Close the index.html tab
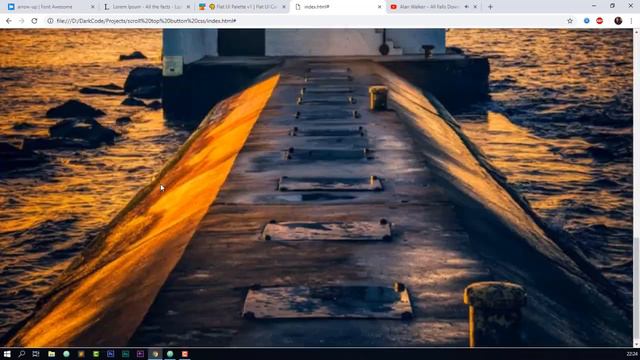The width and height of the screenshot is (640, 360). pyautogui.click(x=380, y=7)
